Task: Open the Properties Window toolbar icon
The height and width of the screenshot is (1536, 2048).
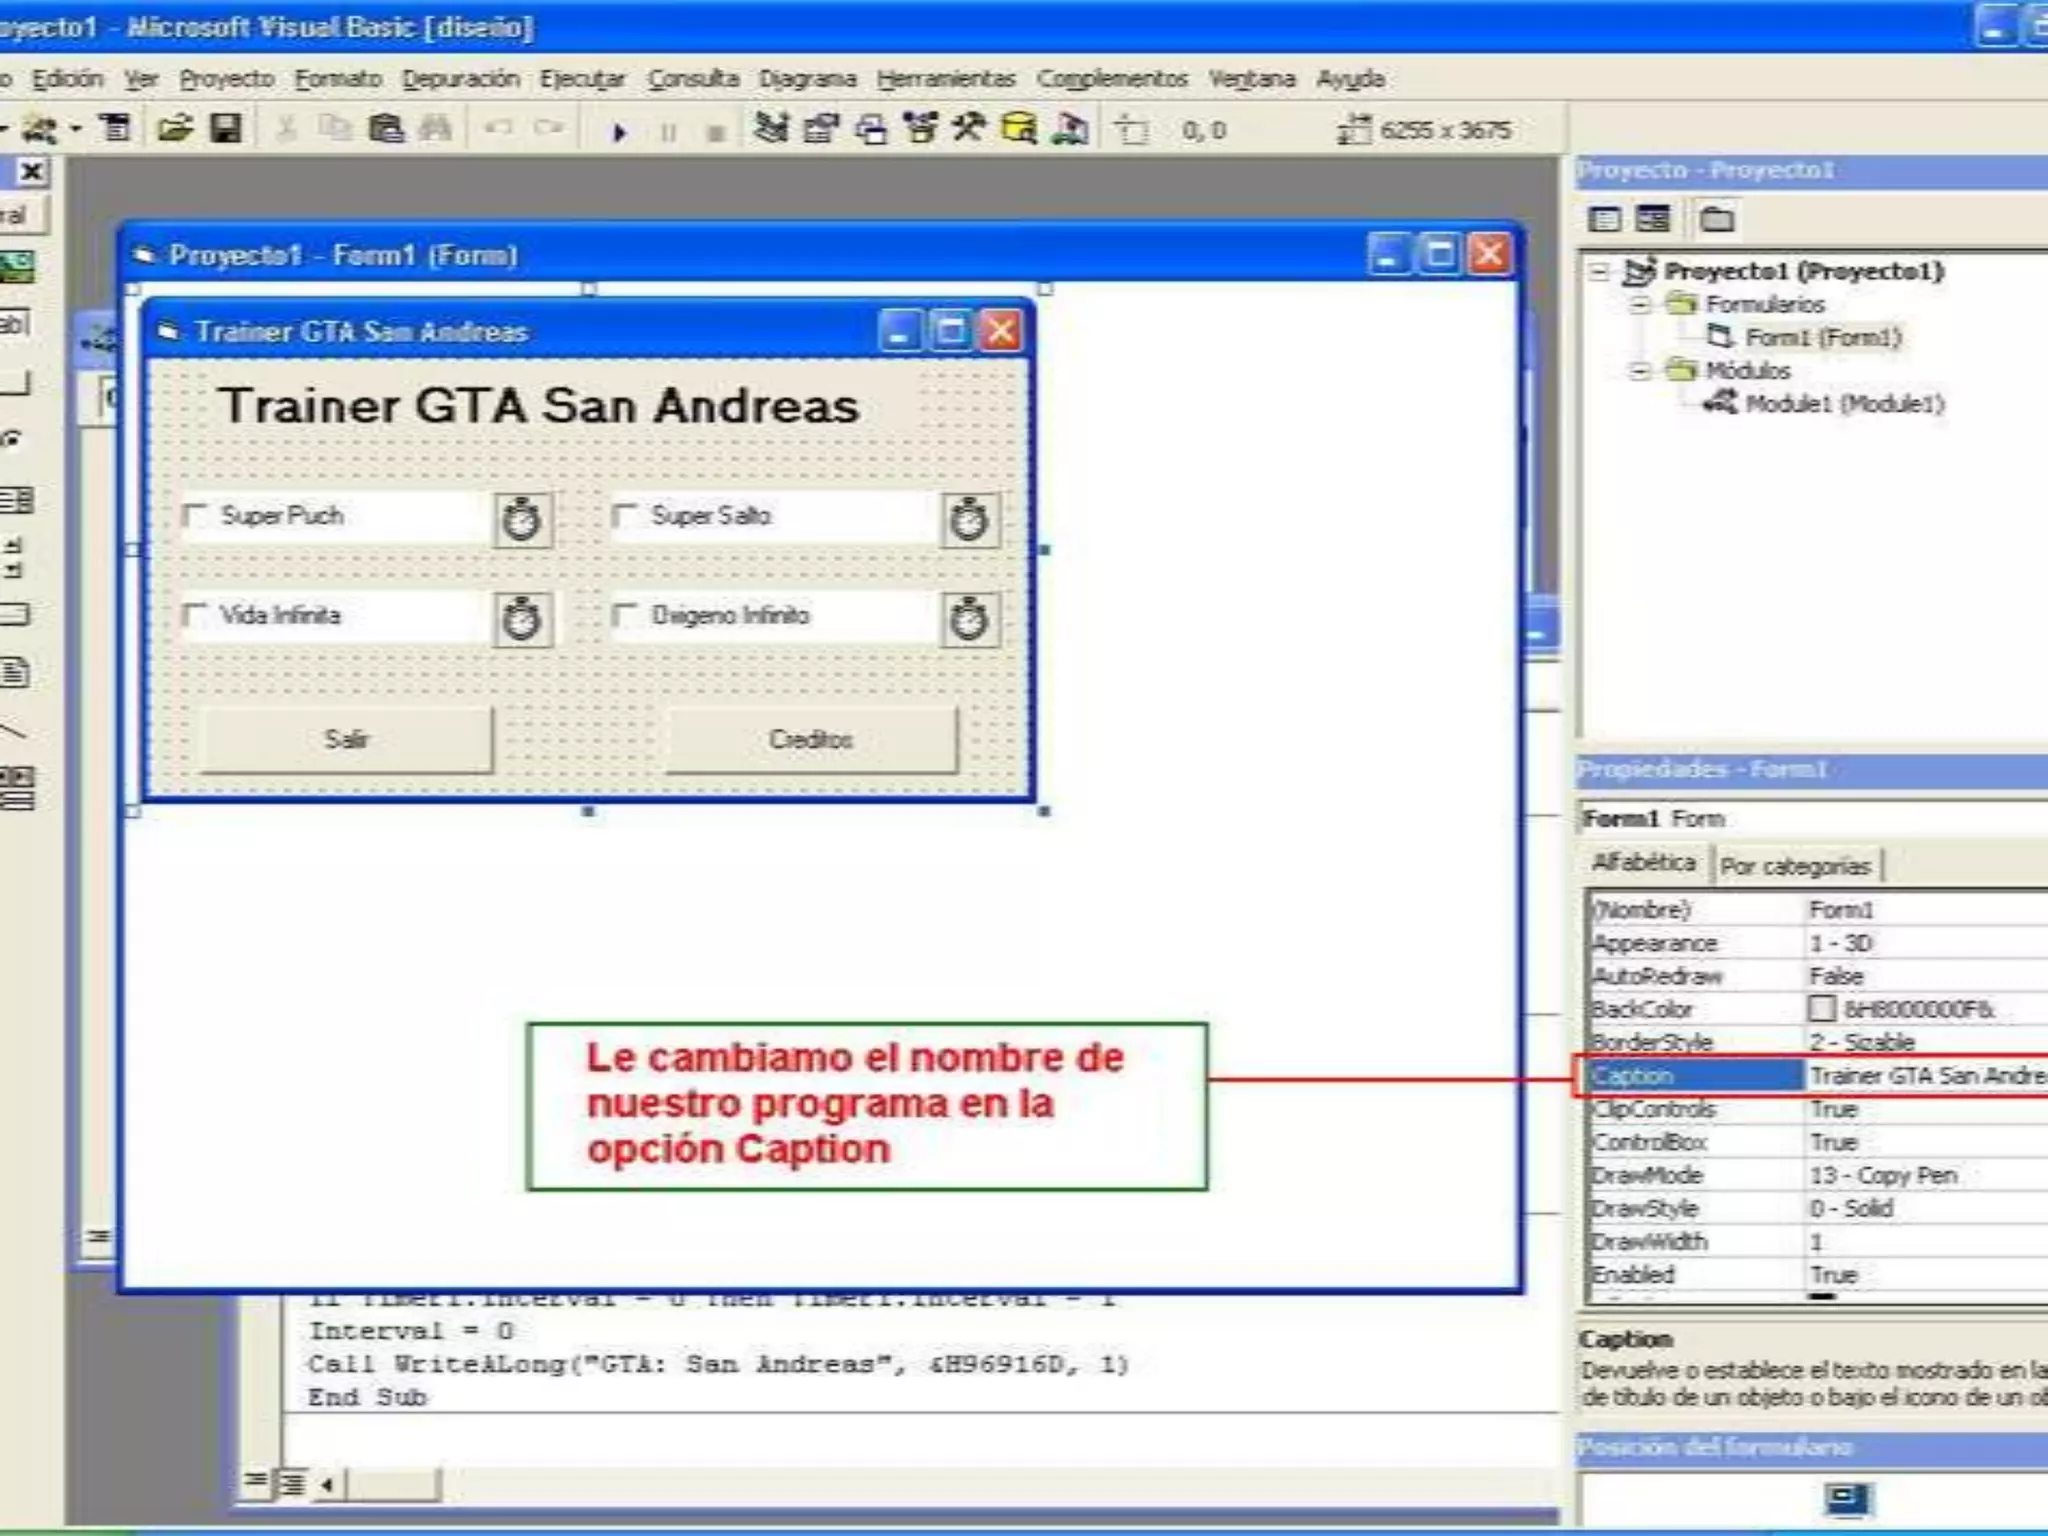Action: coord(821,129)
